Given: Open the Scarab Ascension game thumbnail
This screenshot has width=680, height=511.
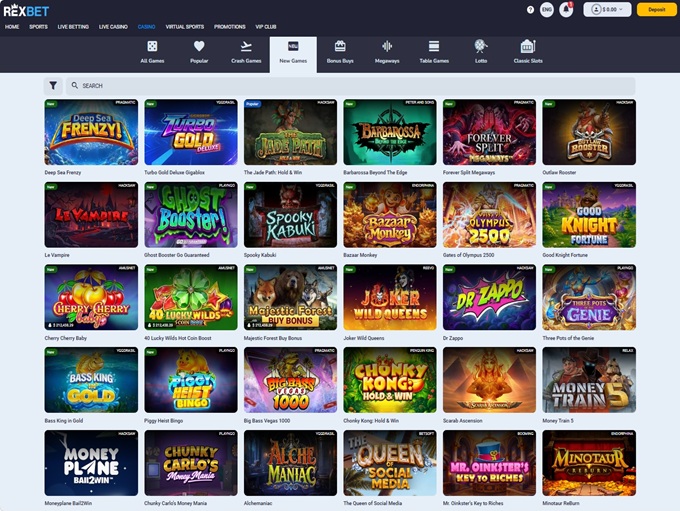Looking at the screenshot, I should point(489,380).
